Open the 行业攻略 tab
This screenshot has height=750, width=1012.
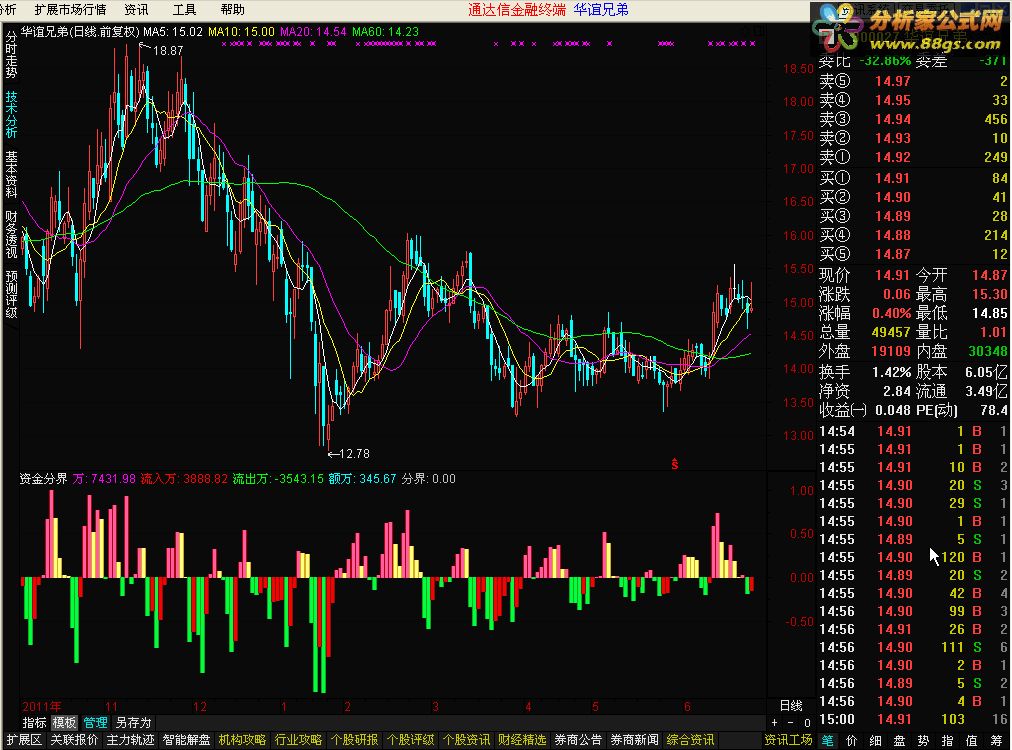(x=298, y=740)
